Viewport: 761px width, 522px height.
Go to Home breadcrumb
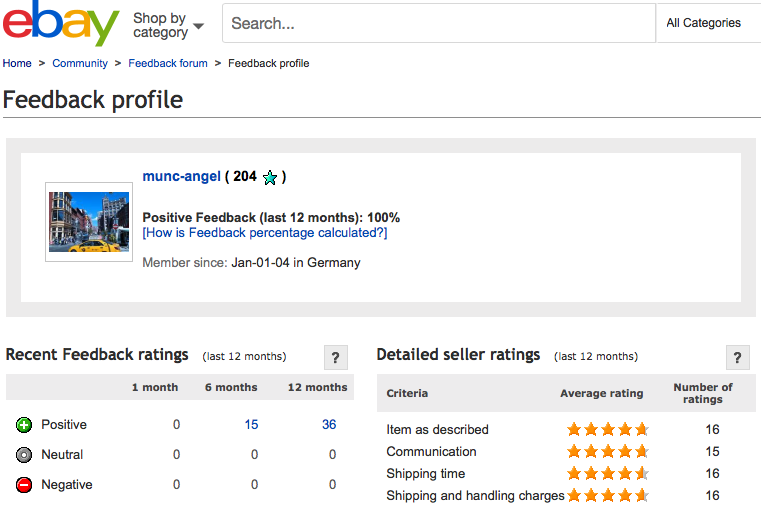click(x=17, y=63)
